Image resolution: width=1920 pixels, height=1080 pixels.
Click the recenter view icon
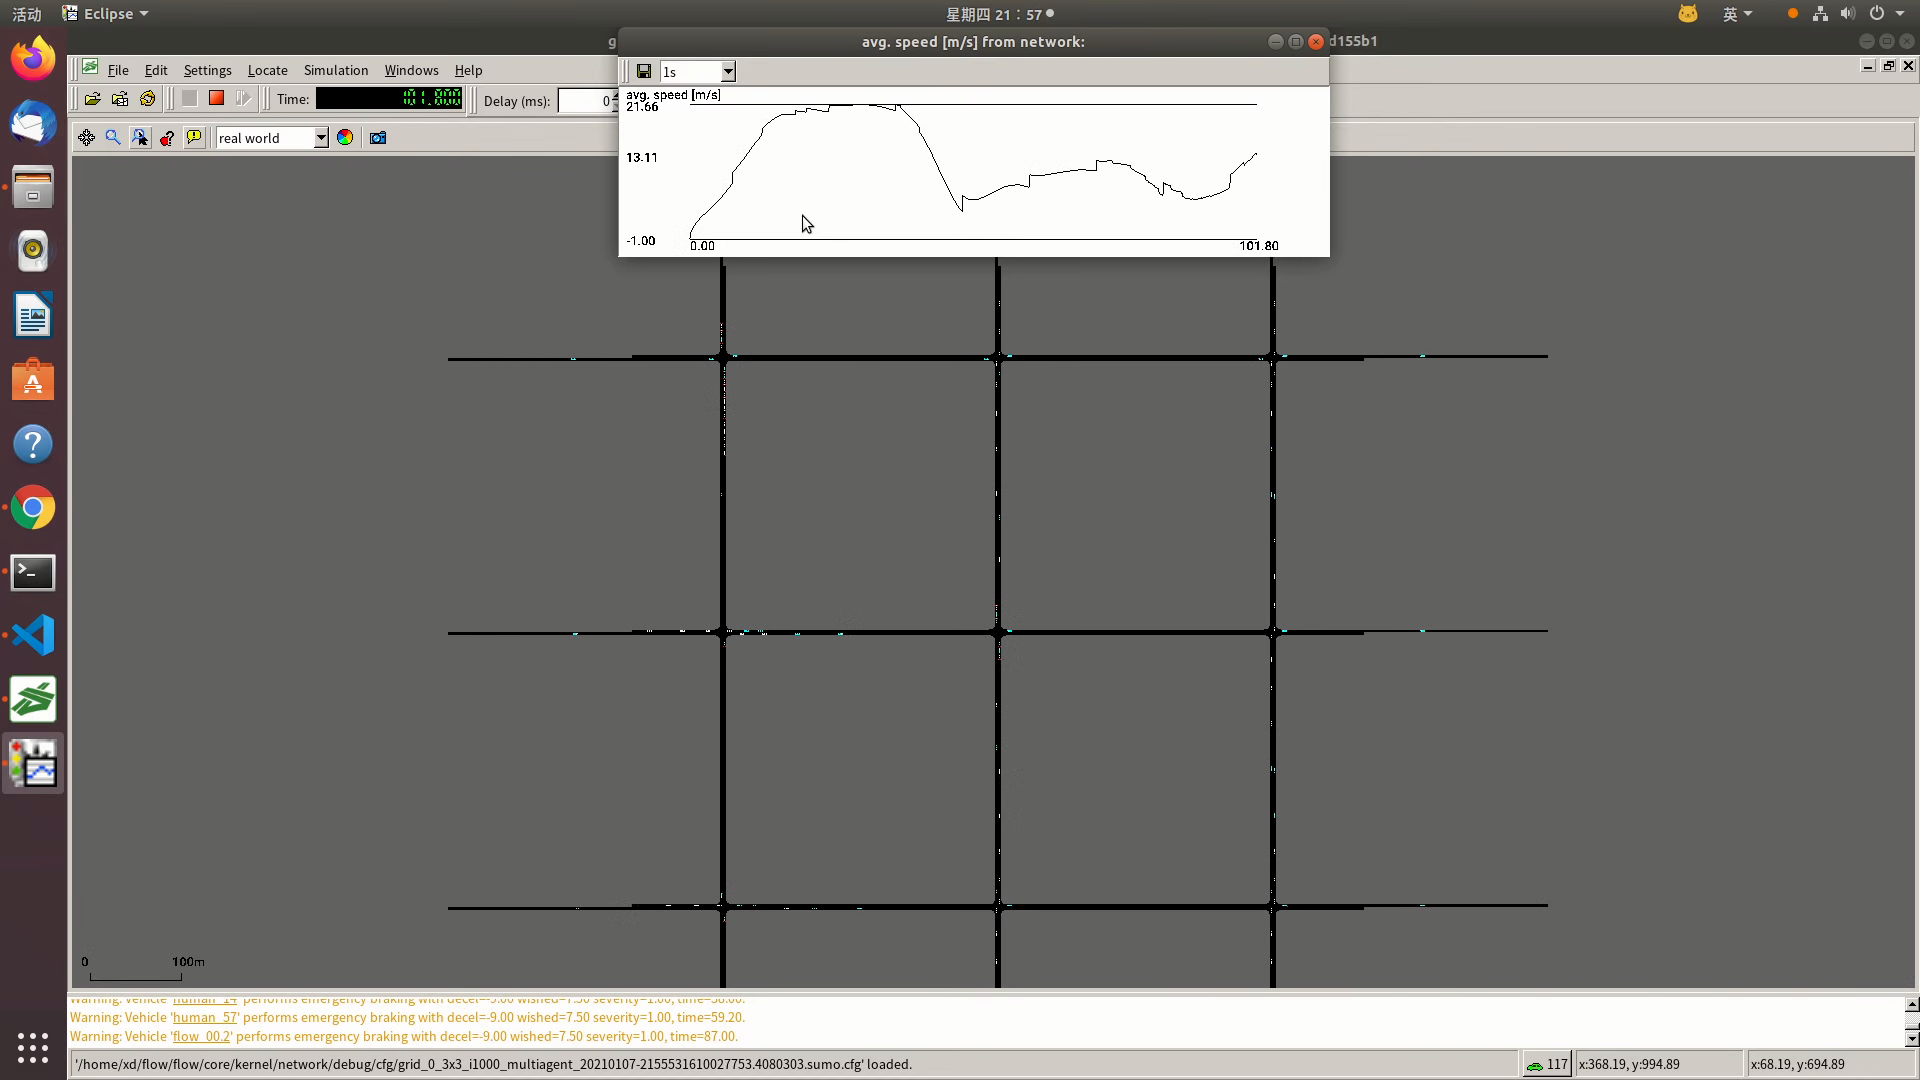click(x=87, y=138)
